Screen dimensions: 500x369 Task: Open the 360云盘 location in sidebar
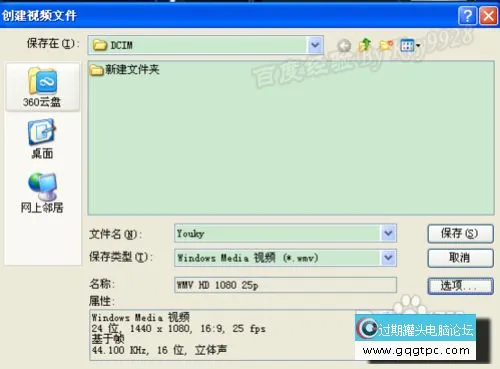pos(42,87)
